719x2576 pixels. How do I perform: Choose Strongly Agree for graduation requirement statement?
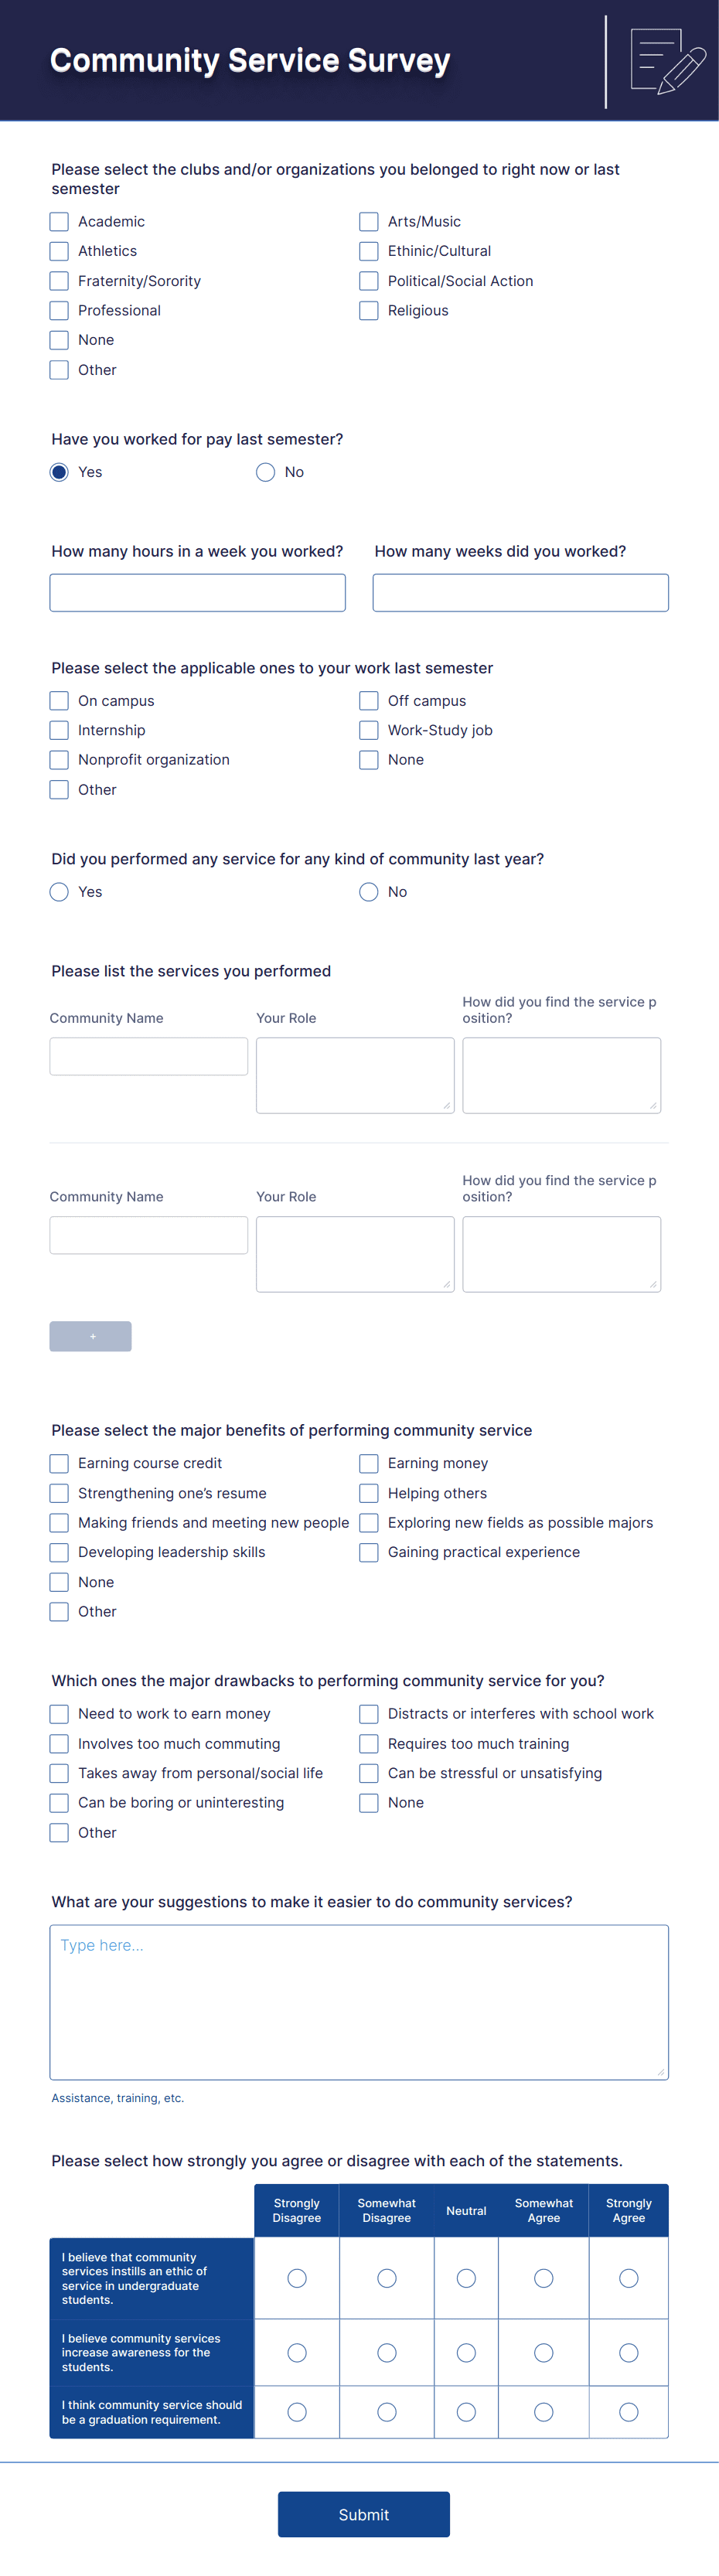pos(629,2412)
